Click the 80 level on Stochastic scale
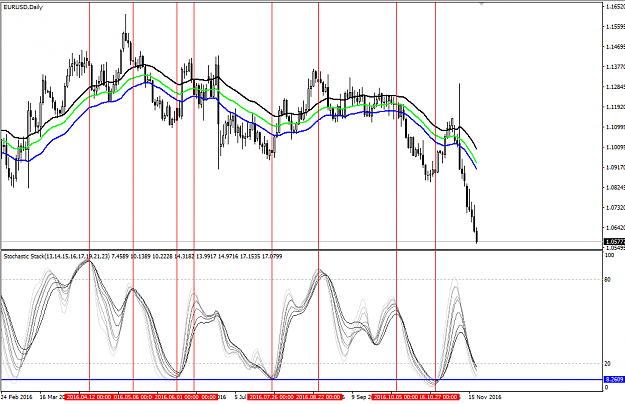This screenshot has height=404, width=625. point(607,280)
